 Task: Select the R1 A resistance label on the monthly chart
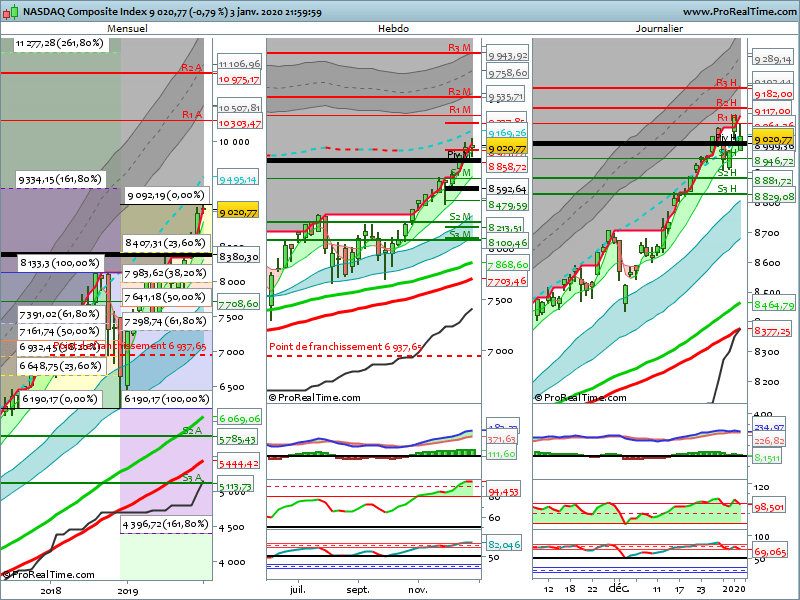[191, 115]
